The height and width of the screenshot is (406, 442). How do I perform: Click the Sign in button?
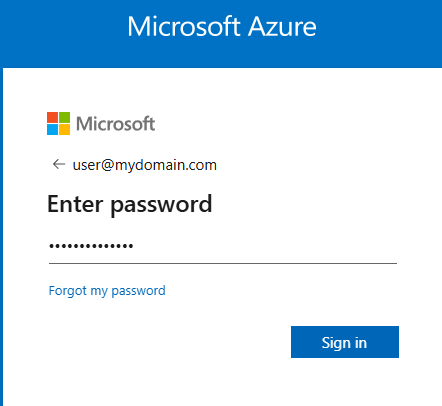tap(345, 342)
